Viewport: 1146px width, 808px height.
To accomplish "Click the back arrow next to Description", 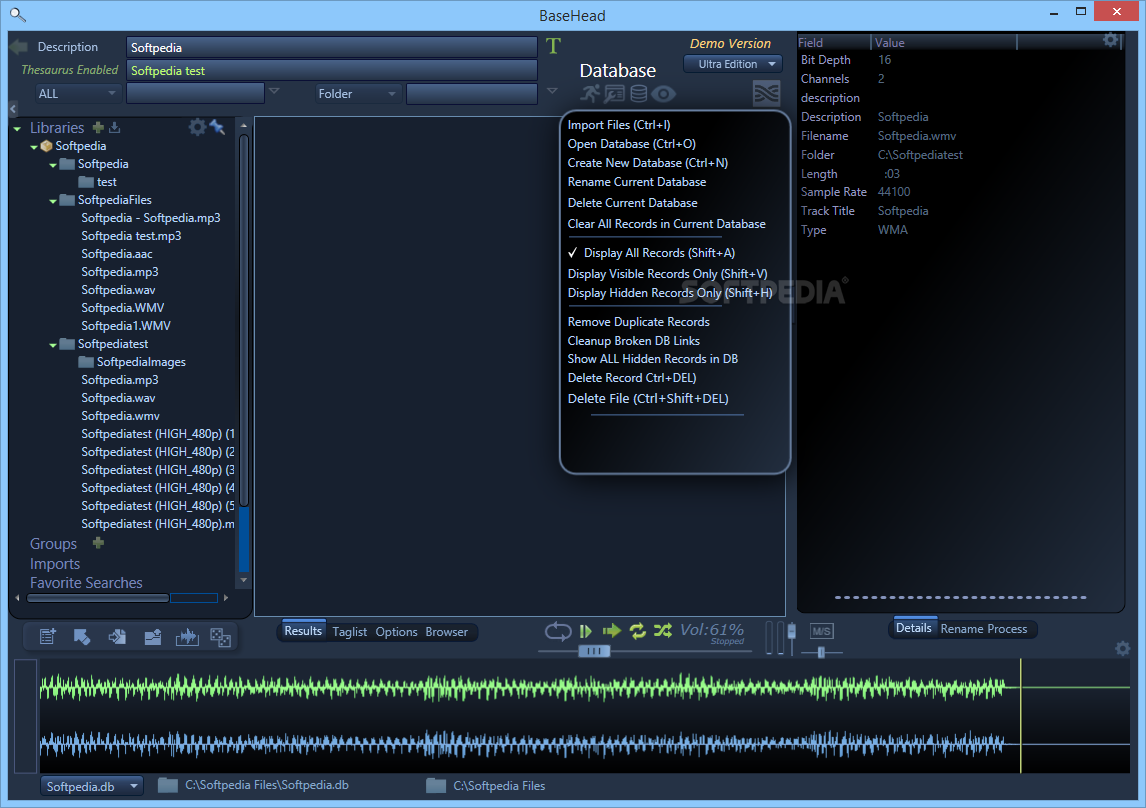I will (x=18, y=47).
